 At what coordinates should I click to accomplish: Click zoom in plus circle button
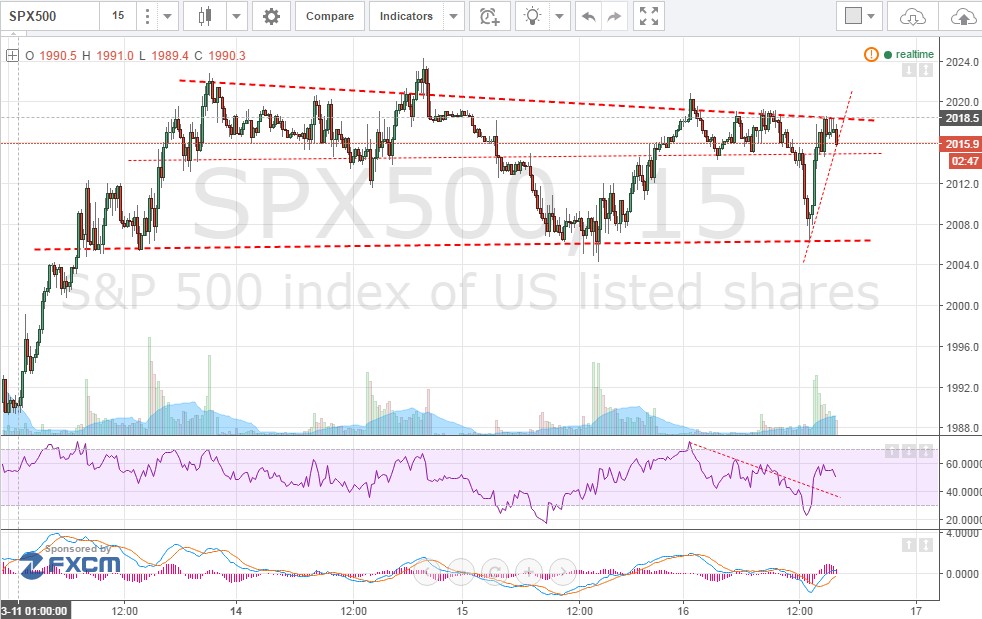pyautogui.click(x=529, y=571)
